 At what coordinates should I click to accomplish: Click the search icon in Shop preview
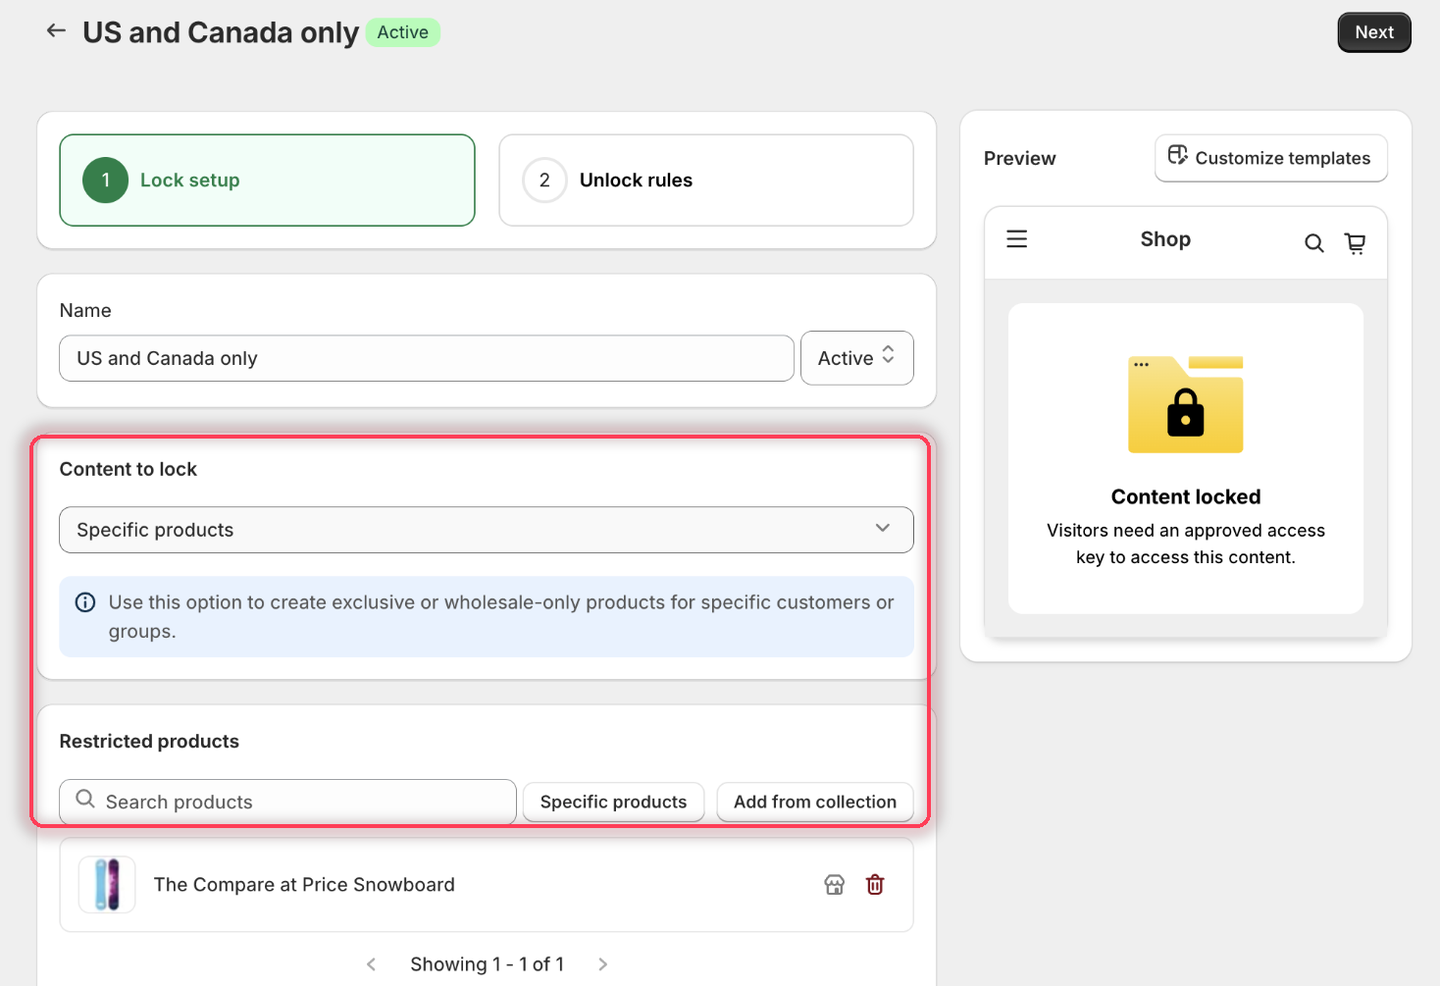point(1314,243)
